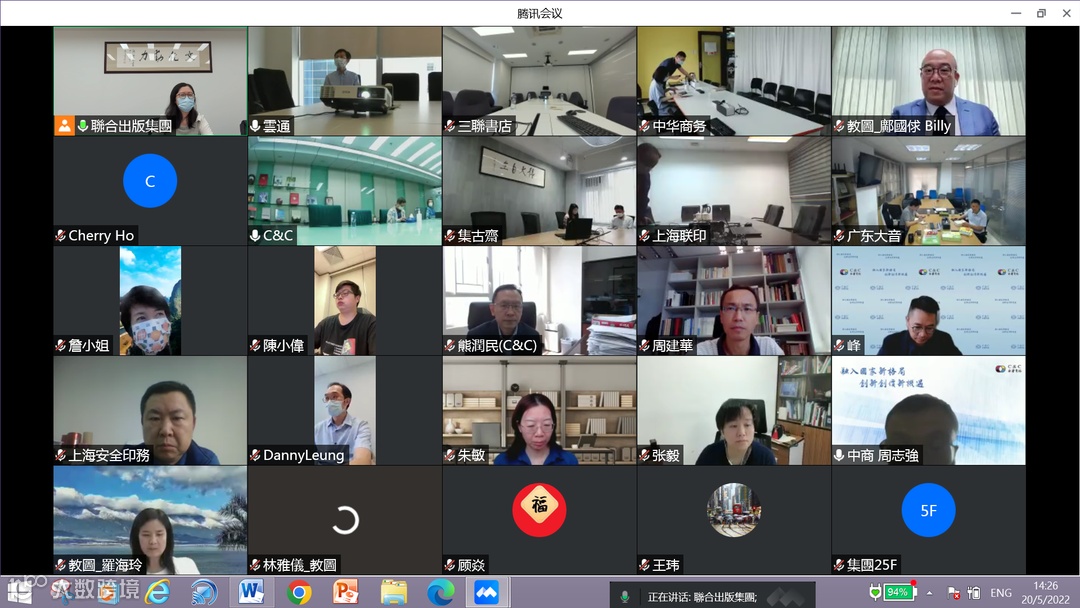Select 教圖_鄺國俠 Billy video tile
The image size is (1080, 608).
point(928,81)
